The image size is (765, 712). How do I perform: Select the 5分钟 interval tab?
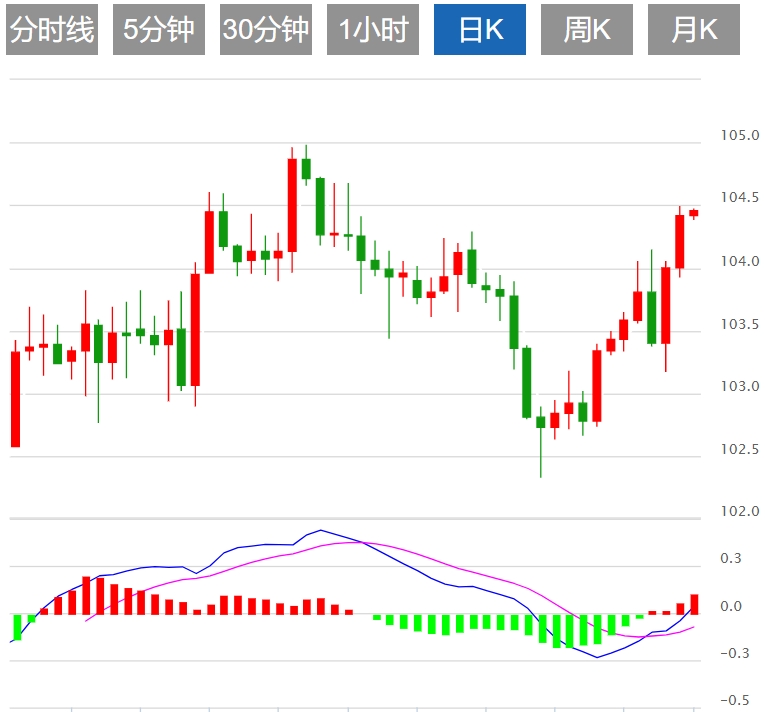coord(159,29)
